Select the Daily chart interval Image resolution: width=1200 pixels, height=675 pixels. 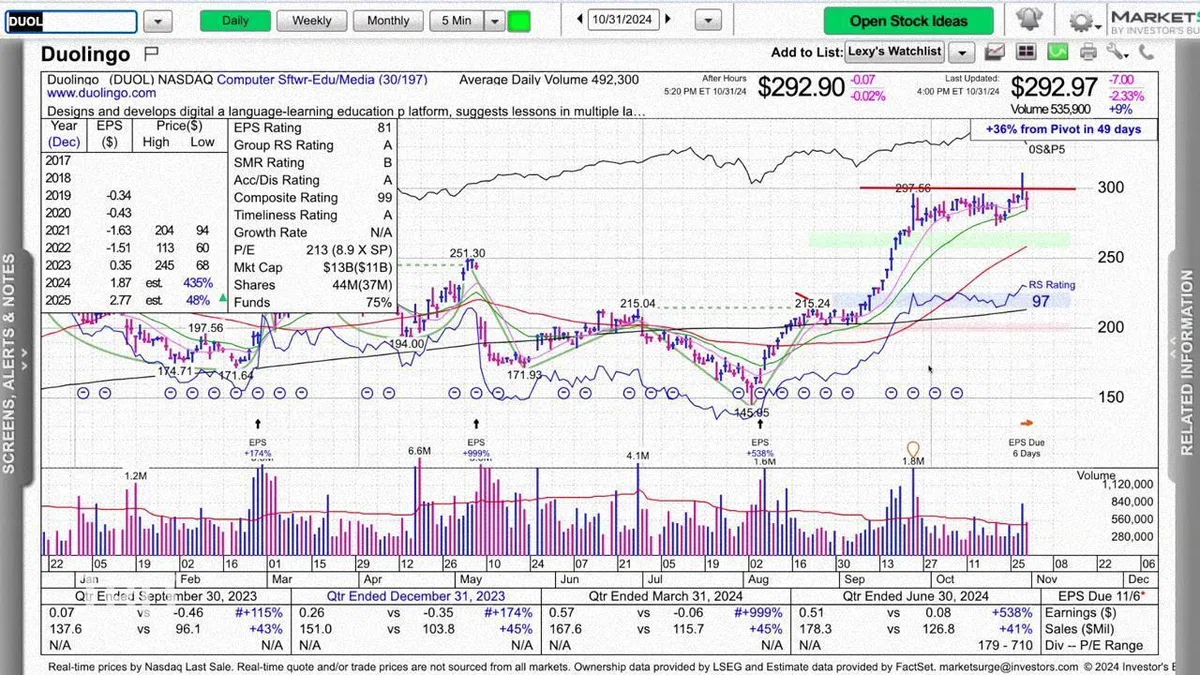tap(235, 20)
